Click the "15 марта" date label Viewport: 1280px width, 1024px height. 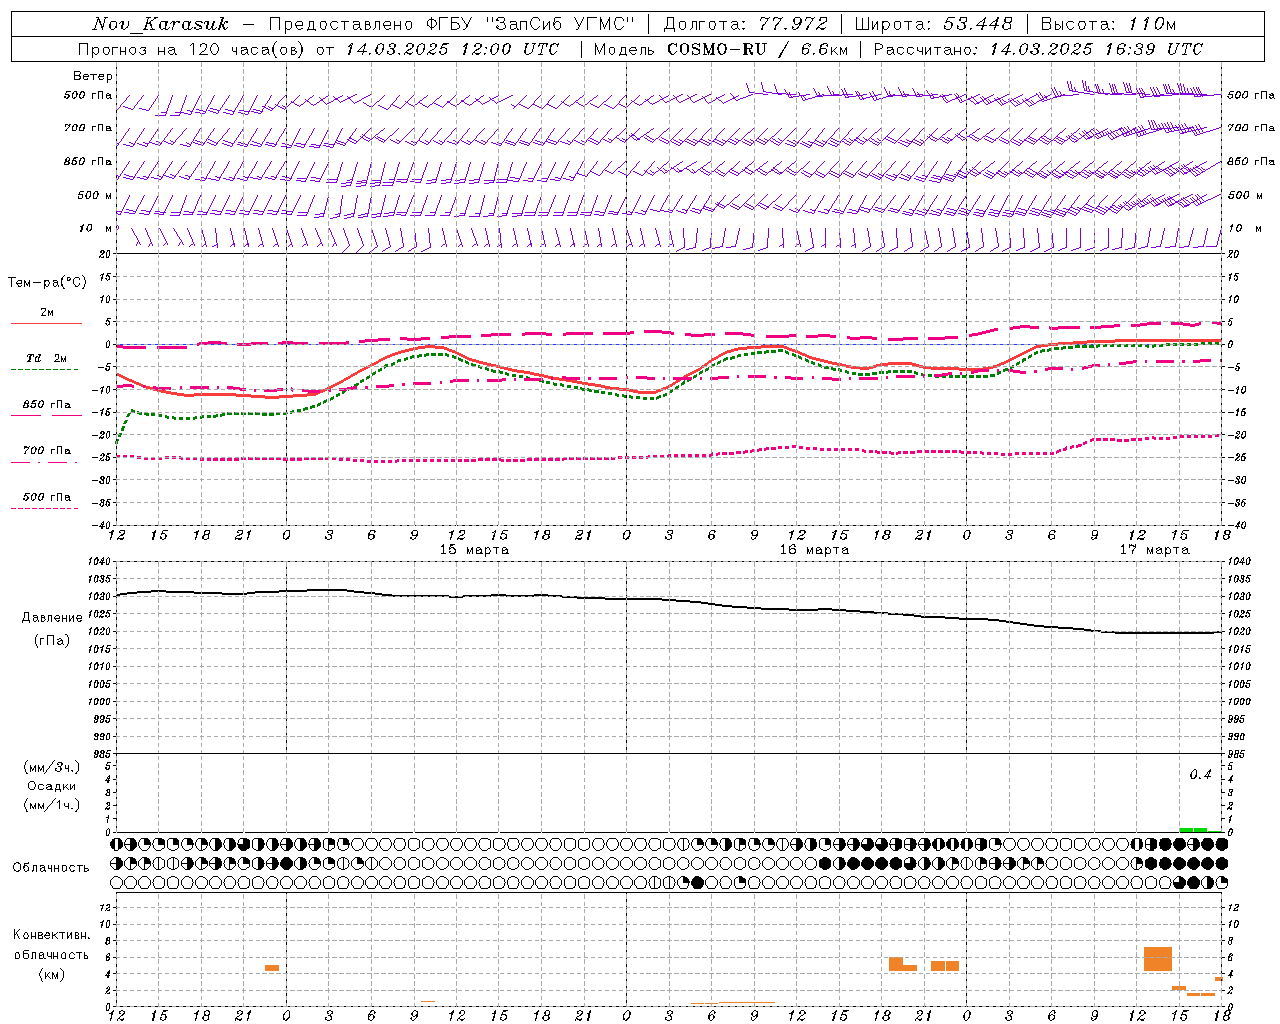[474, 550]
